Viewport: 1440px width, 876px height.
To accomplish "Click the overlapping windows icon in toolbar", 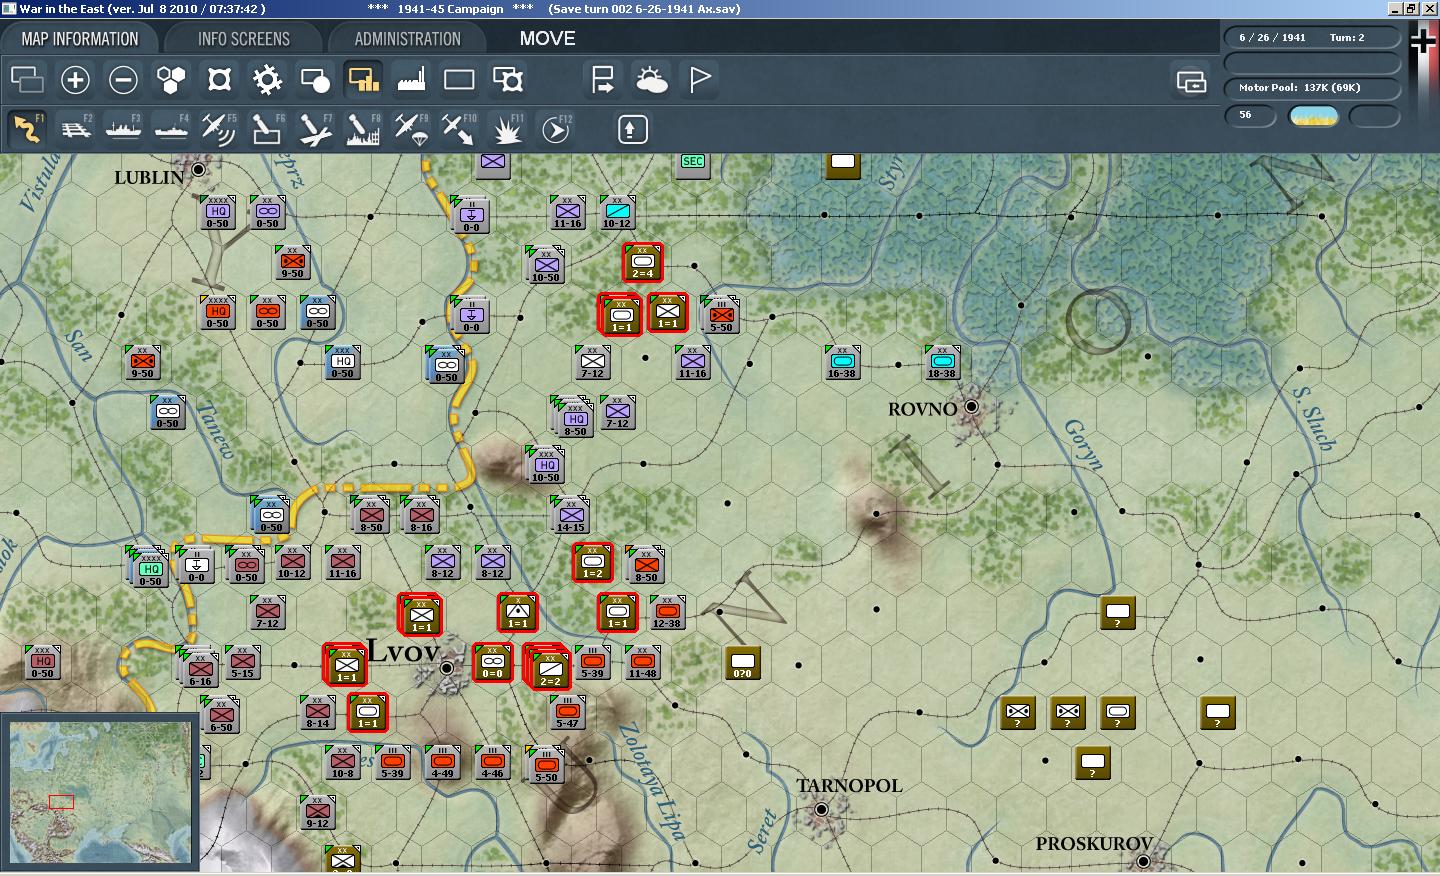I will point(27,79).
